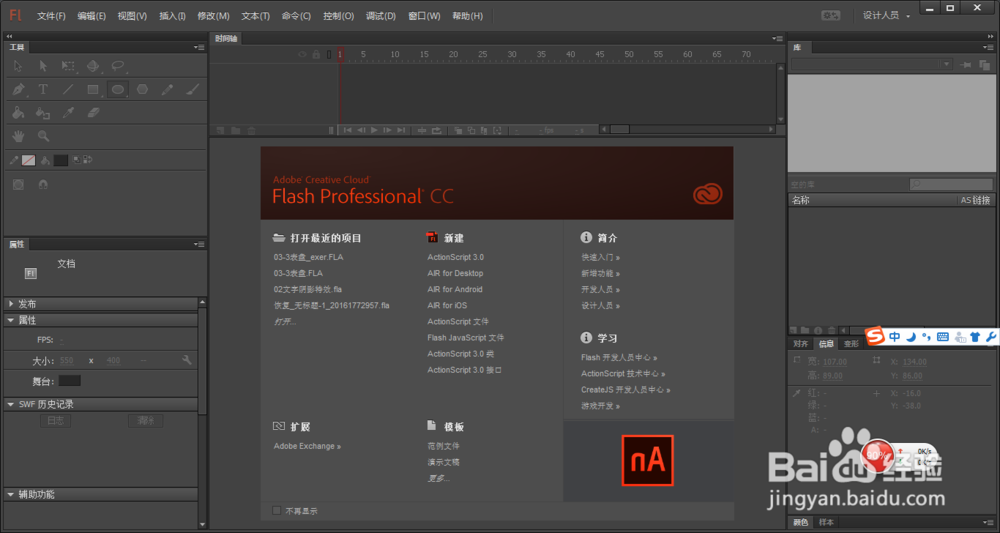This screenshot has height=533, width=1000.
Task: Open the 文件(F) menu
Action: click(51, 16)
